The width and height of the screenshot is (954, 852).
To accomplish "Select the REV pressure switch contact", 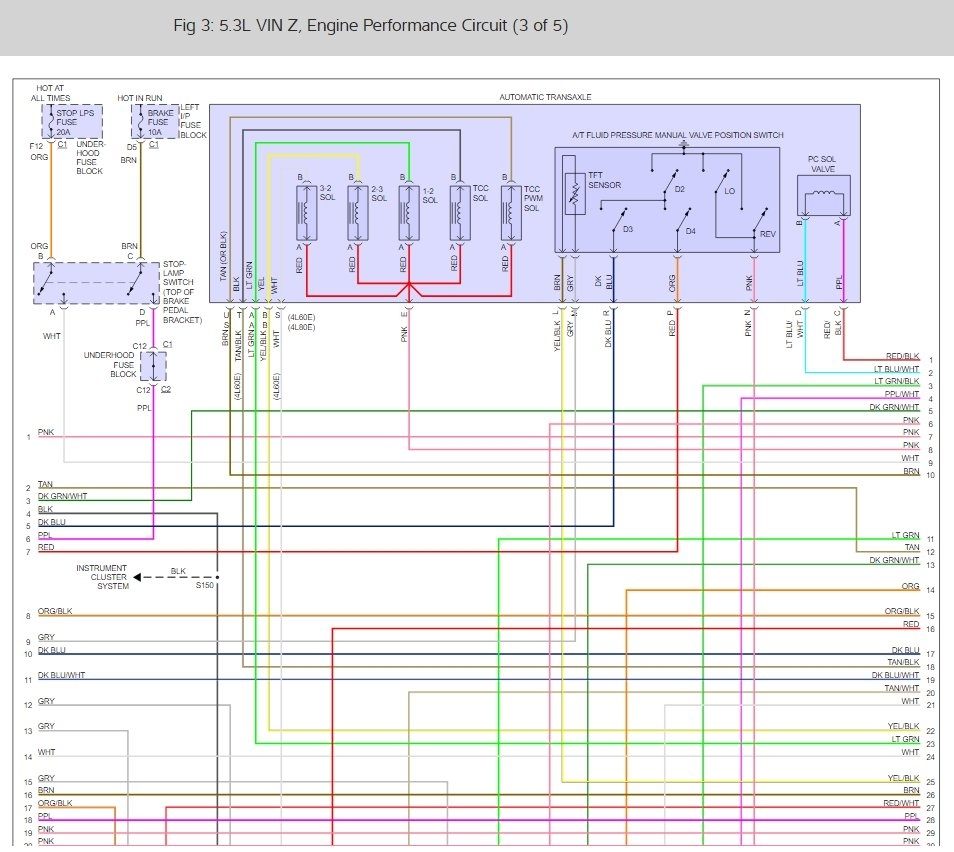I will click(760, 218).
